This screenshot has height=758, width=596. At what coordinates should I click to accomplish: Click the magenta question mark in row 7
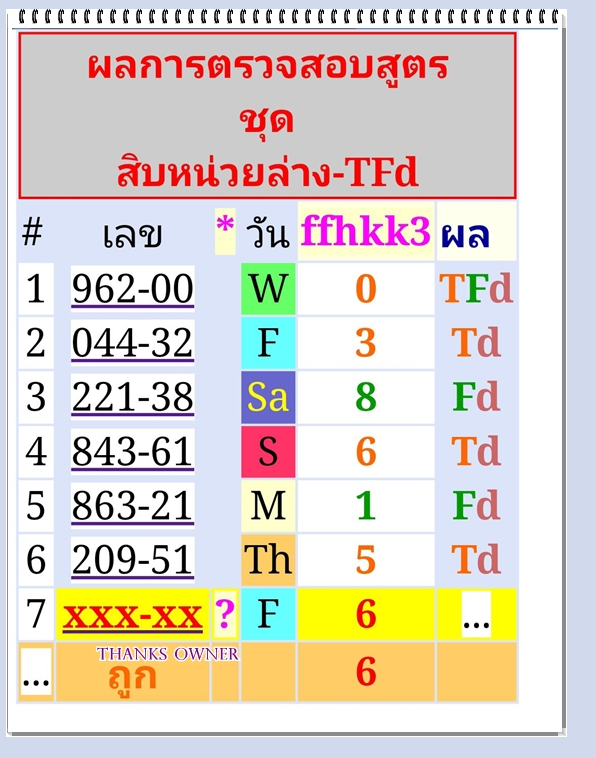point(225,614)
